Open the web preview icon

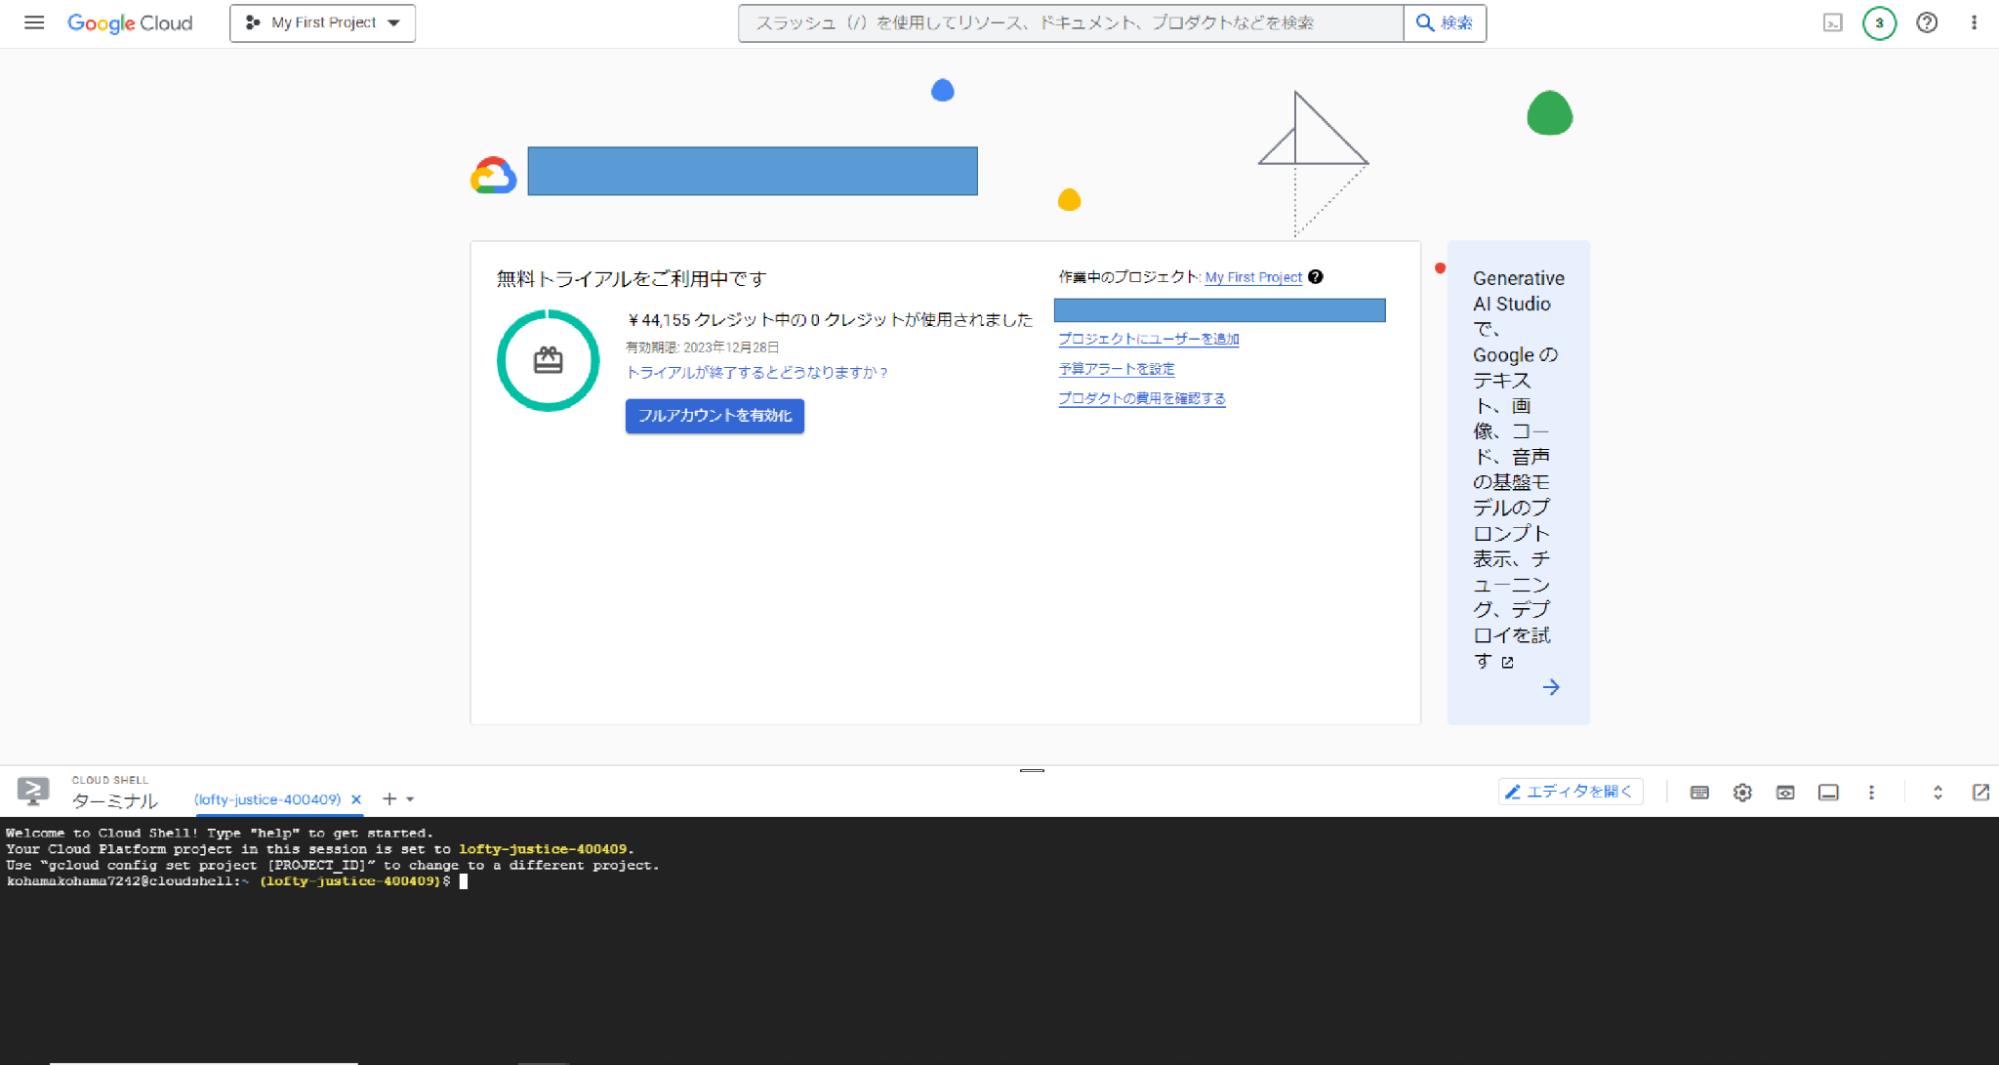pos(1786,793)
